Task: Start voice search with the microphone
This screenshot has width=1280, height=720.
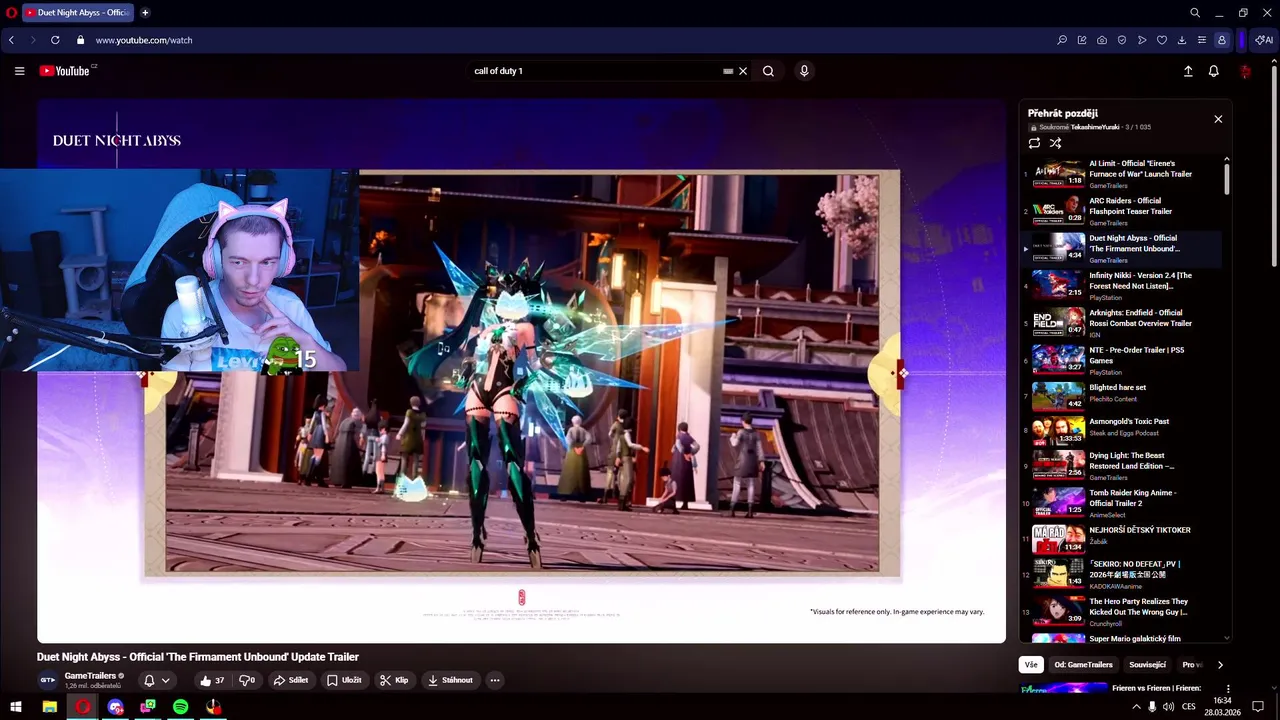Action: click(x=803, y=71)
